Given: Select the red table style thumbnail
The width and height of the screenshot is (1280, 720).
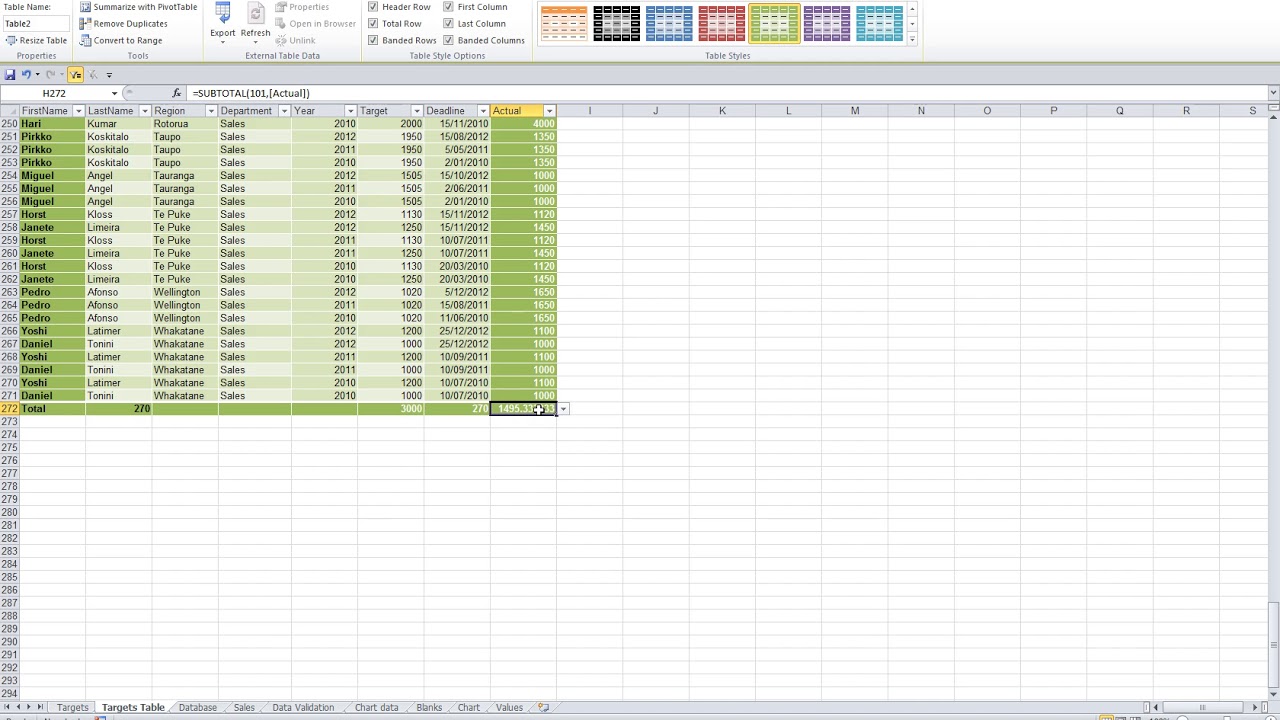Looking at the screenshot, I should pos(721,23).
